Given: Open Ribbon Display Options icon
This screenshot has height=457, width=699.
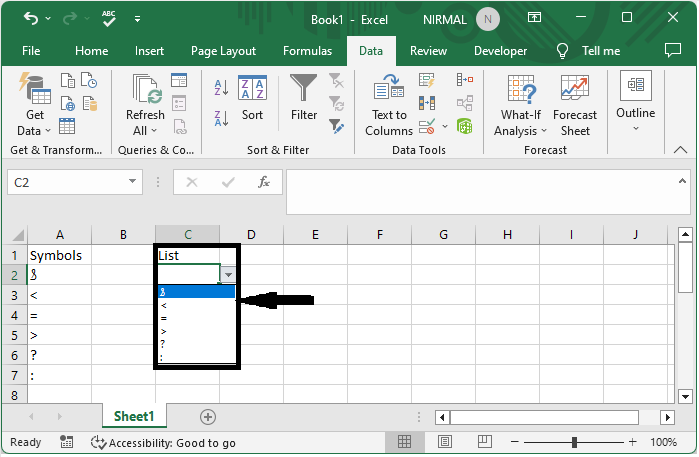Looking at the screenshot, I should 534,17.
